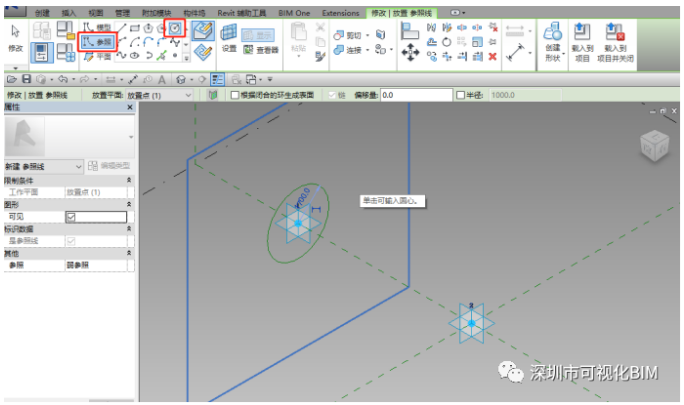Click the Edit Type (编辑类型) button
This screenshot has height=405, width=684.
coord(109,166)
